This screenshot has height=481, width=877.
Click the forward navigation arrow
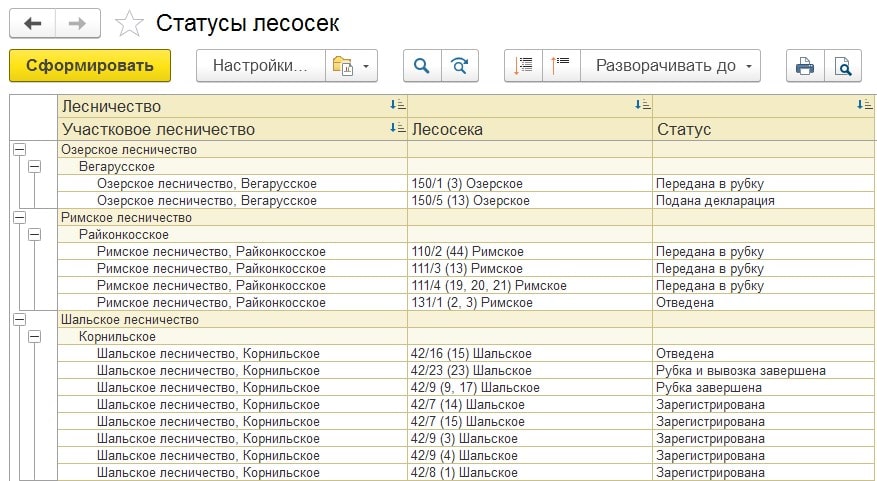[x=78, y=23]
